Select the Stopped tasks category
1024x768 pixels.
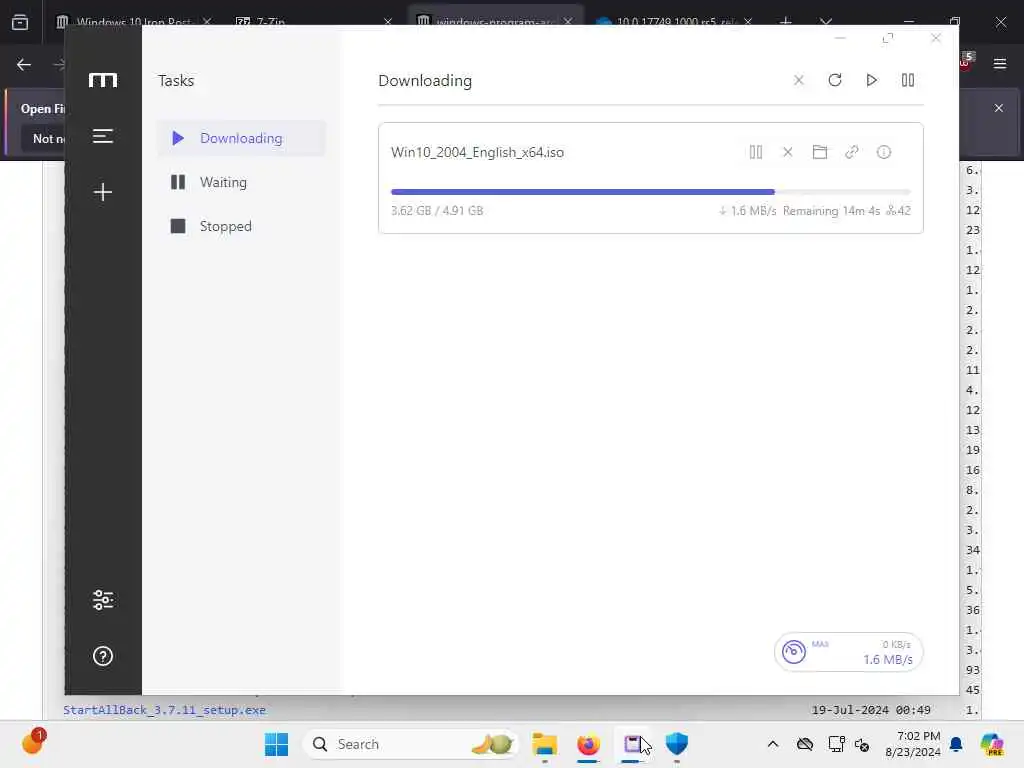242,226
